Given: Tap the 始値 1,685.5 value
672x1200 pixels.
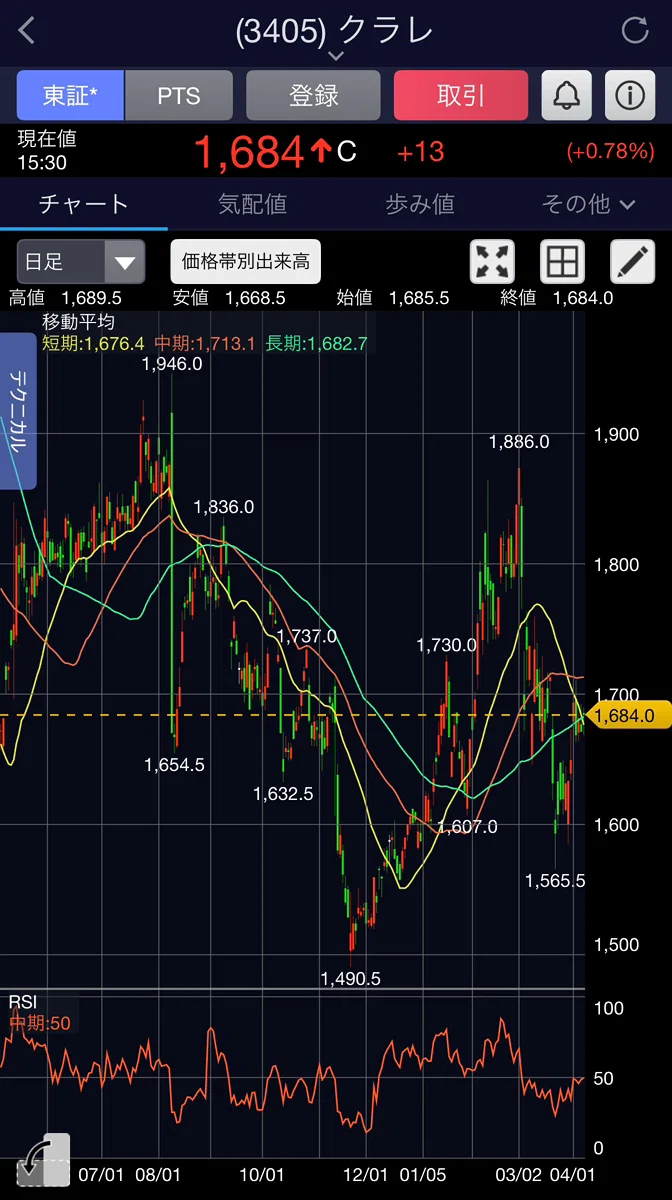Looking at the screenshot, I should click(x=393, y=298).
